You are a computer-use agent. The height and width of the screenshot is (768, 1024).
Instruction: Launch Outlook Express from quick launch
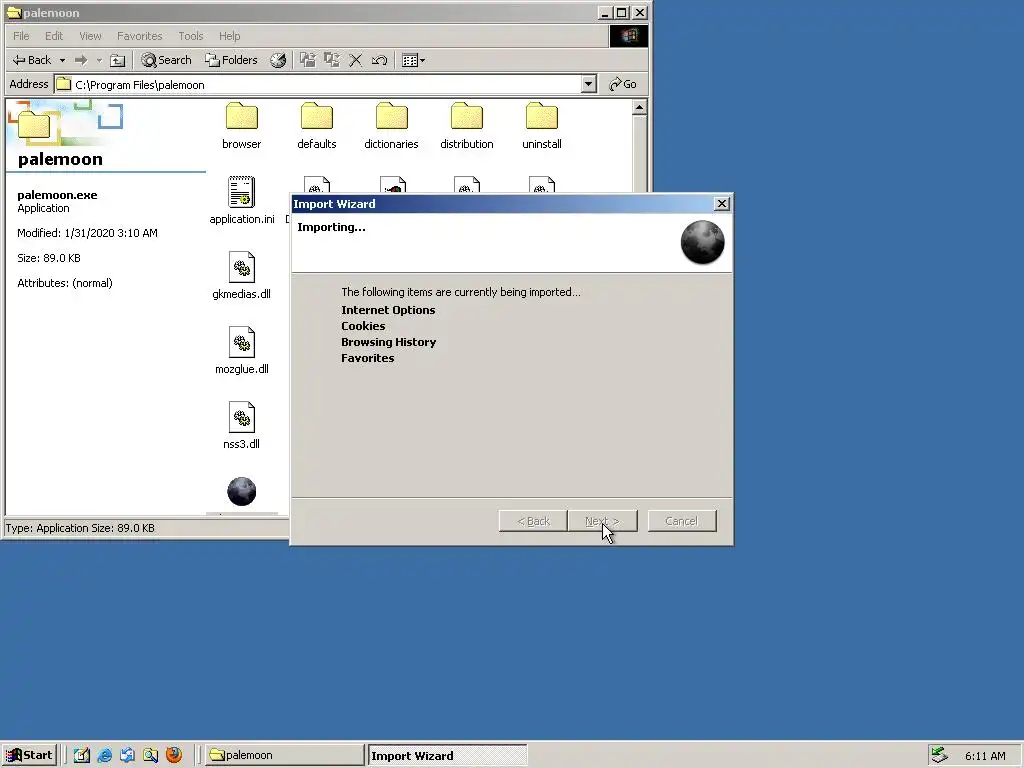(127, 755)
